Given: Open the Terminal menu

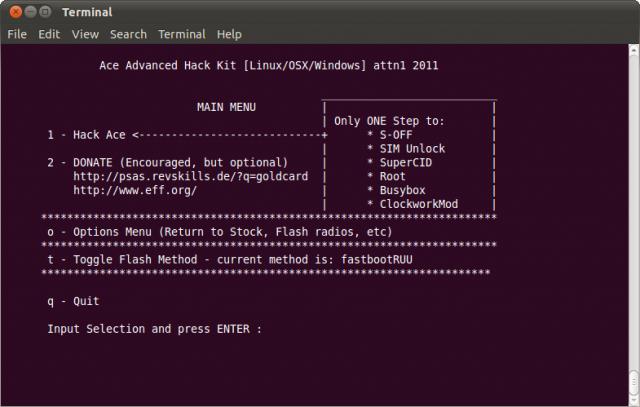Looking at the screenshot, I should tap(182, 34).
